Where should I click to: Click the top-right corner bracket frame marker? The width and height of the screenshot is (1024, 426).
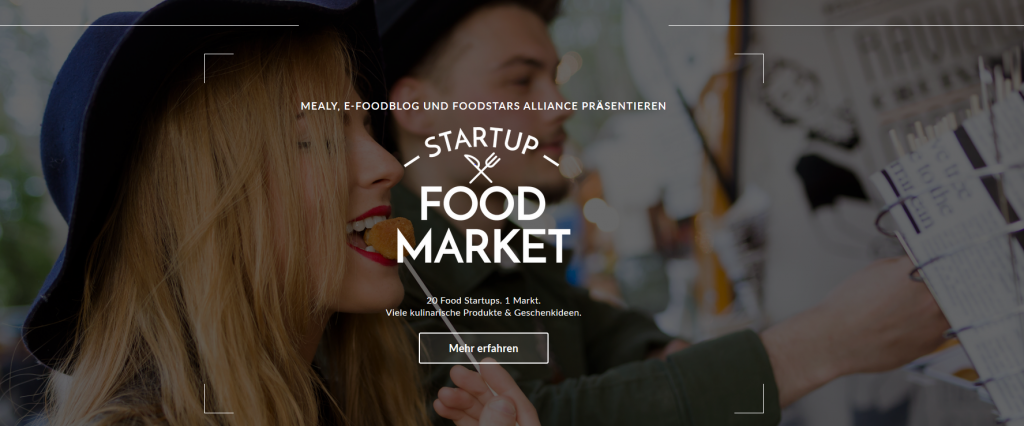click(x=749, y=68)
